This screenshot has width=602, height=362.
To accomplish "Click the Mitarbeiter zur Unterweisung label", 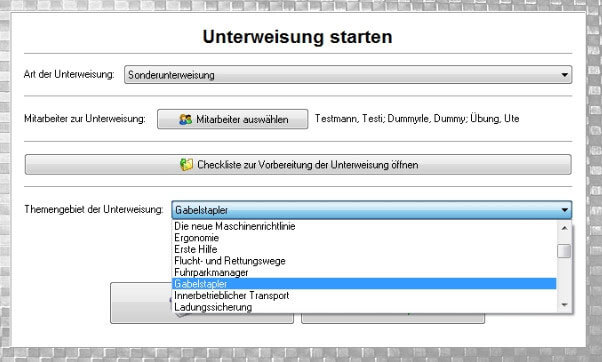I will click(x=85, y=119).
